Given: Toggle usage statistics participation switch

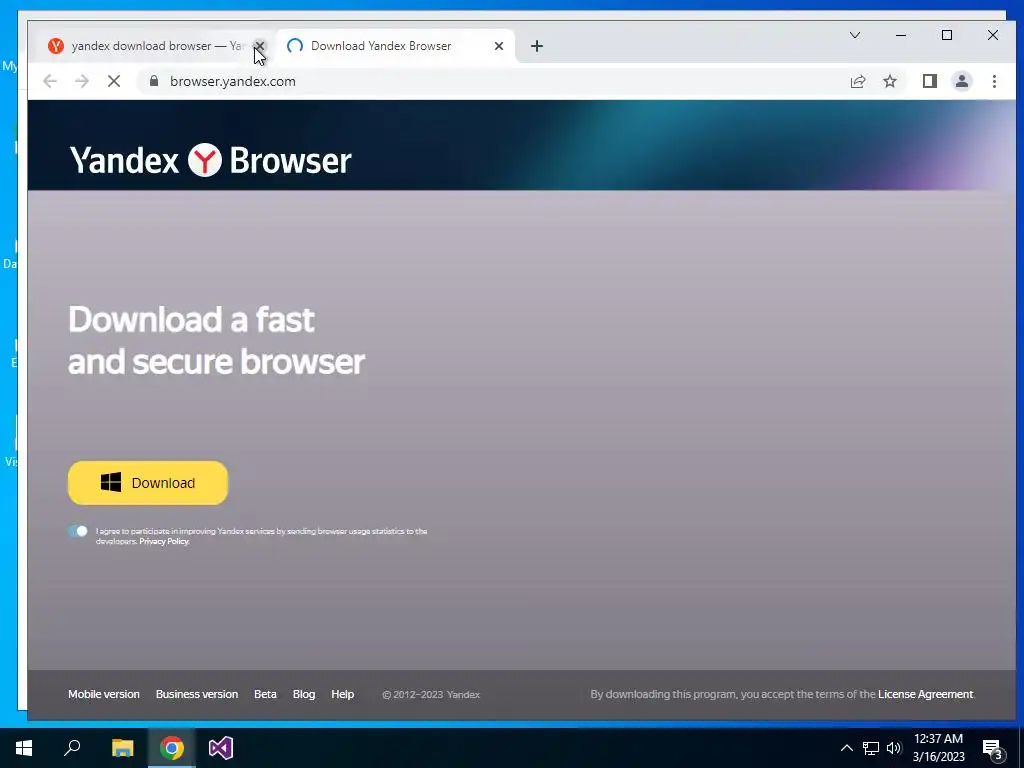Looking at the screenshot, I should 78,531.
